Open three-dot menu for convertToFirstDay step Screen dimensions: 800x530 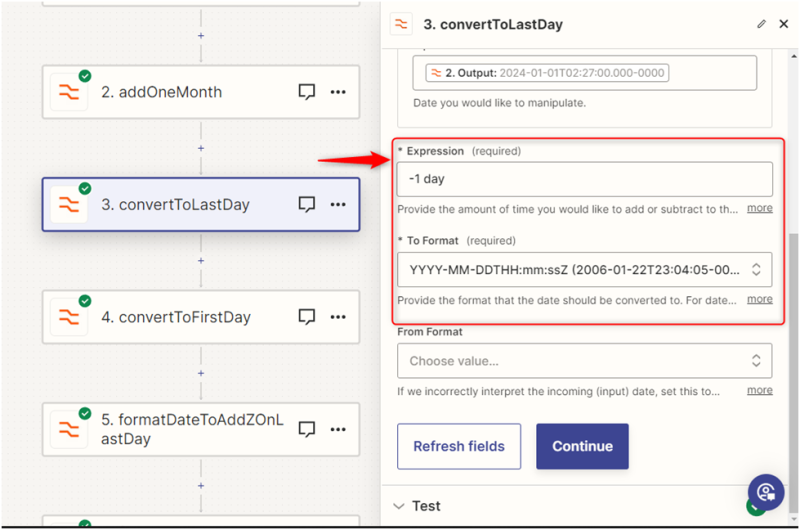338,317
